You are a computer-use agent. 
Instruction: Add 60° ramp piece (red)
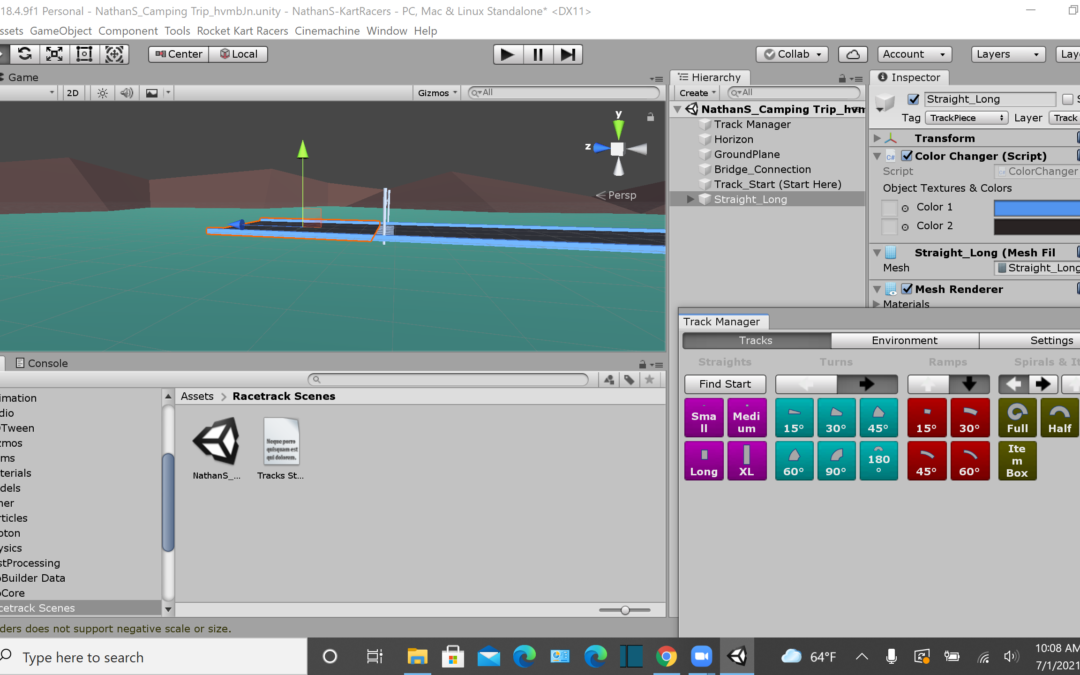click(x=969, y=461)
